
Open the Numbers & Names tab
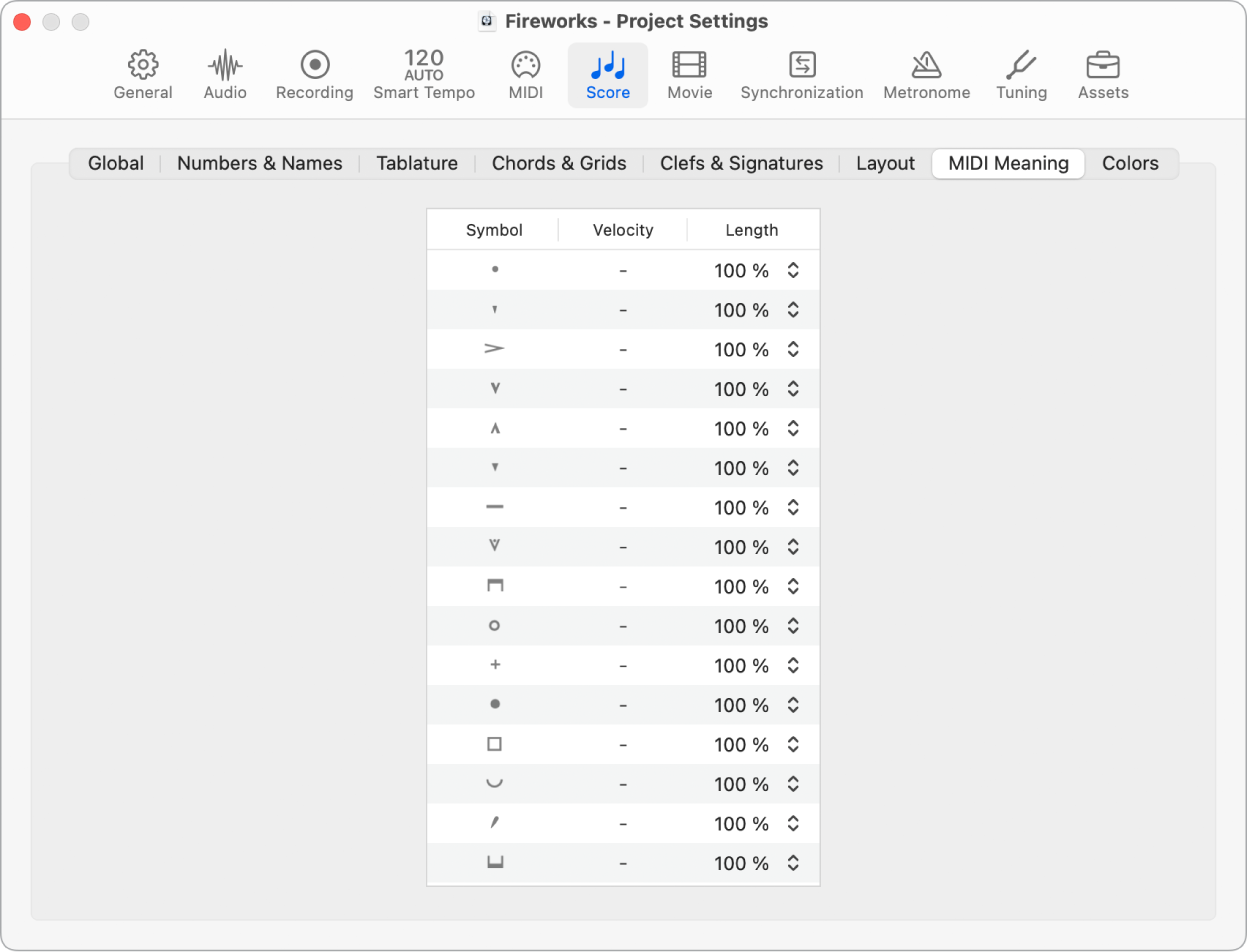(x=259, y=163)
